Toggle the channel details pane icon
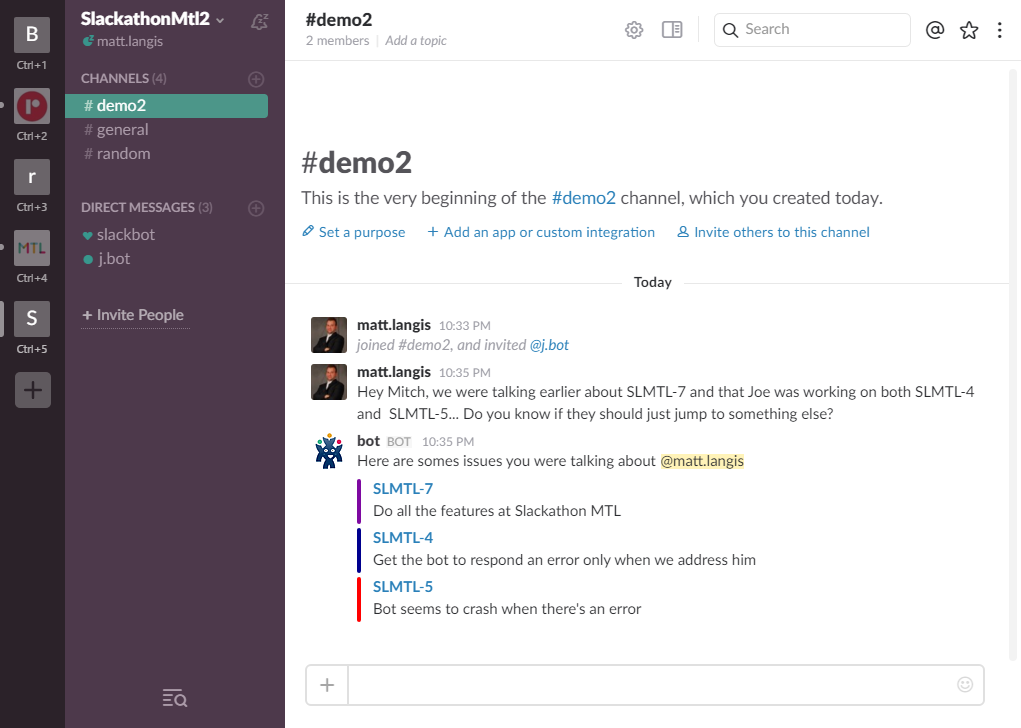 672,30
